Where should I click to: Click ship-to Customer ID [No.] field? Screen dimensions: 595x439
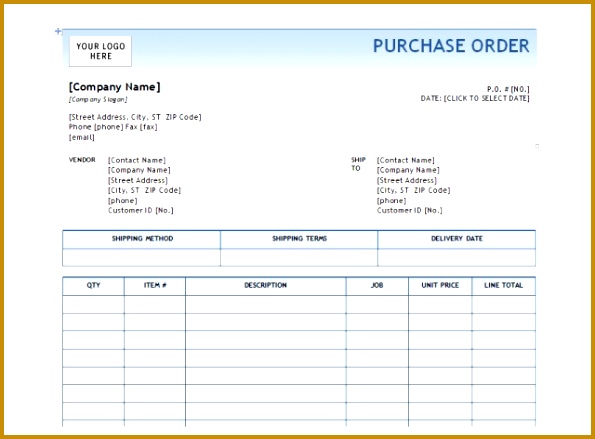[409, 211]
